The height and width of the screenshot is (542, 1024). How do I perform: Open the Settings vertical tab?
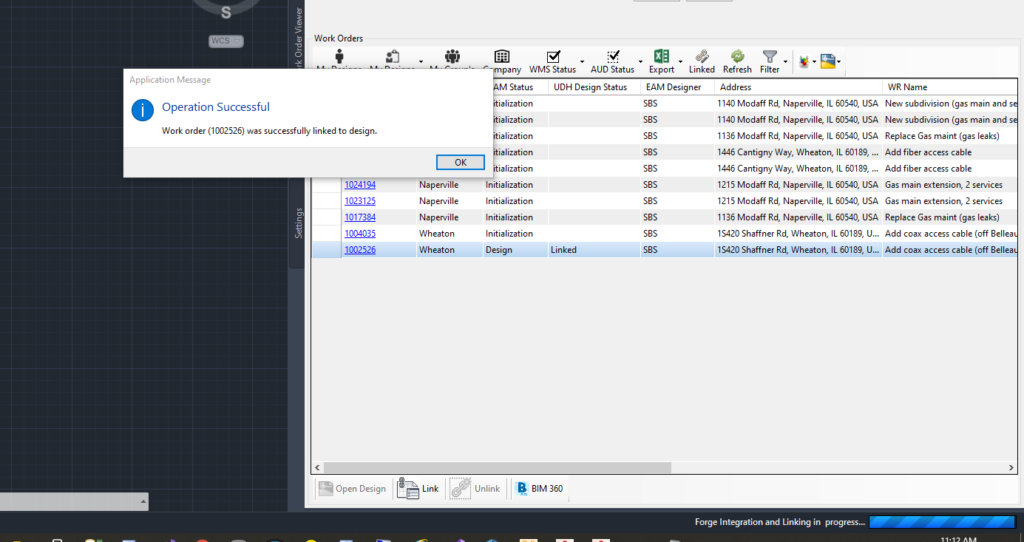point(298,223)
